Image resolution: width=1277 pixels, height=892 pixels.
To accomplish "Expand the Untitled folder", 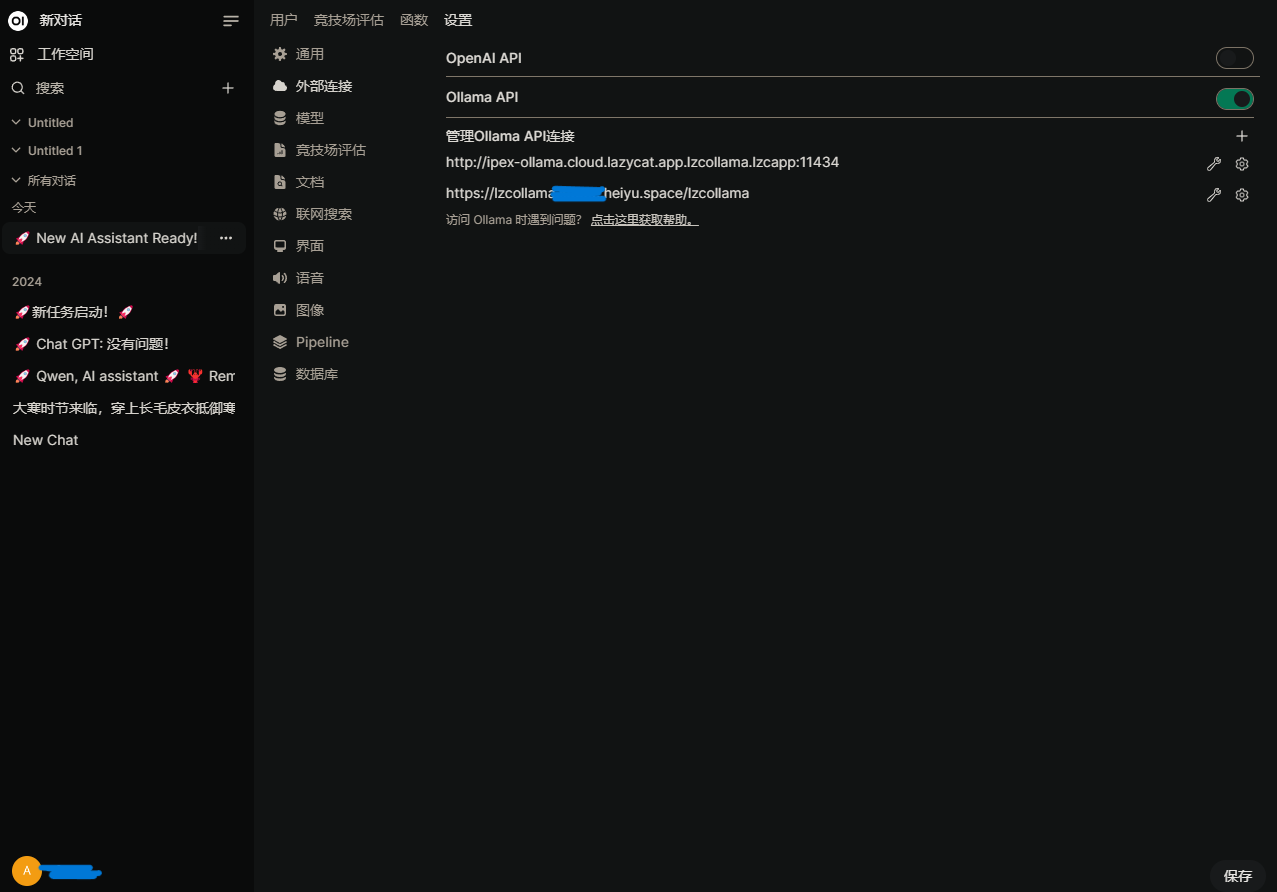I will [42, 122].
